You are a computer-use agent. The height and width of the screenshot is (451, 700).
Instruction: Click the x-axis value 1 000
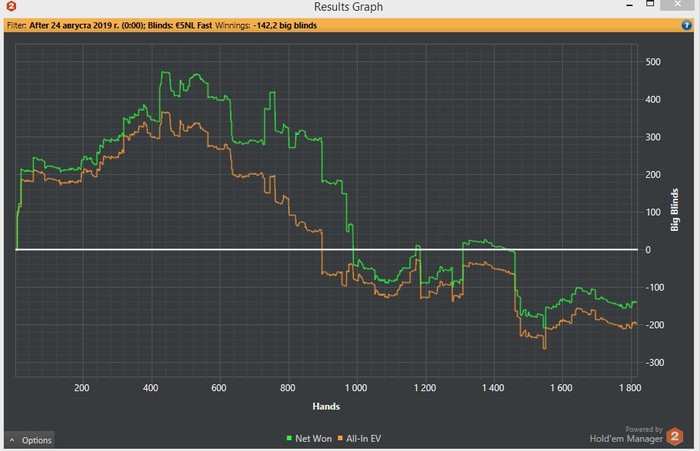click(x=356, y=388)
